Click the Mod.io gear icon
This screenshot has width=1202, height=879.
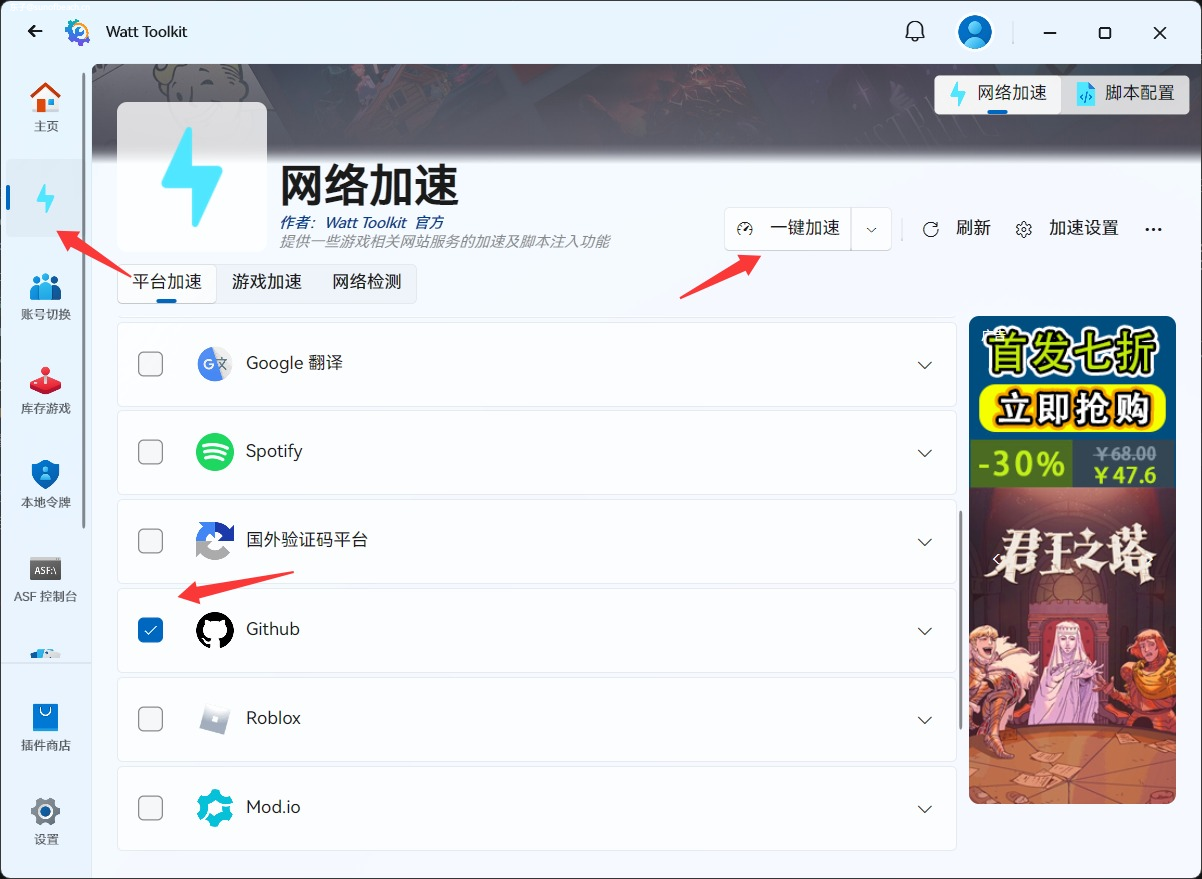click(x=214, y=808)
